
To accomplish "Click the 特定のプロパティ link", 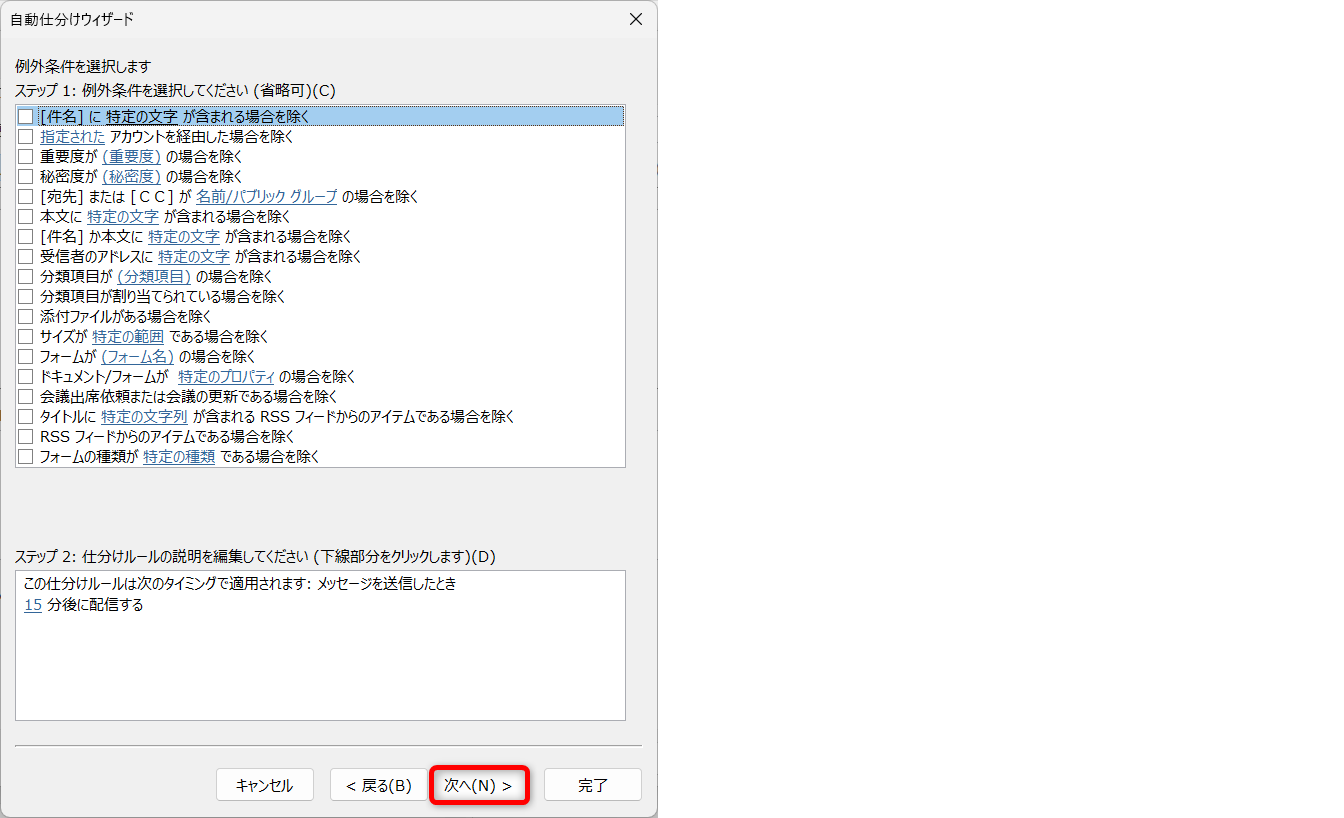I will [226, 376].
